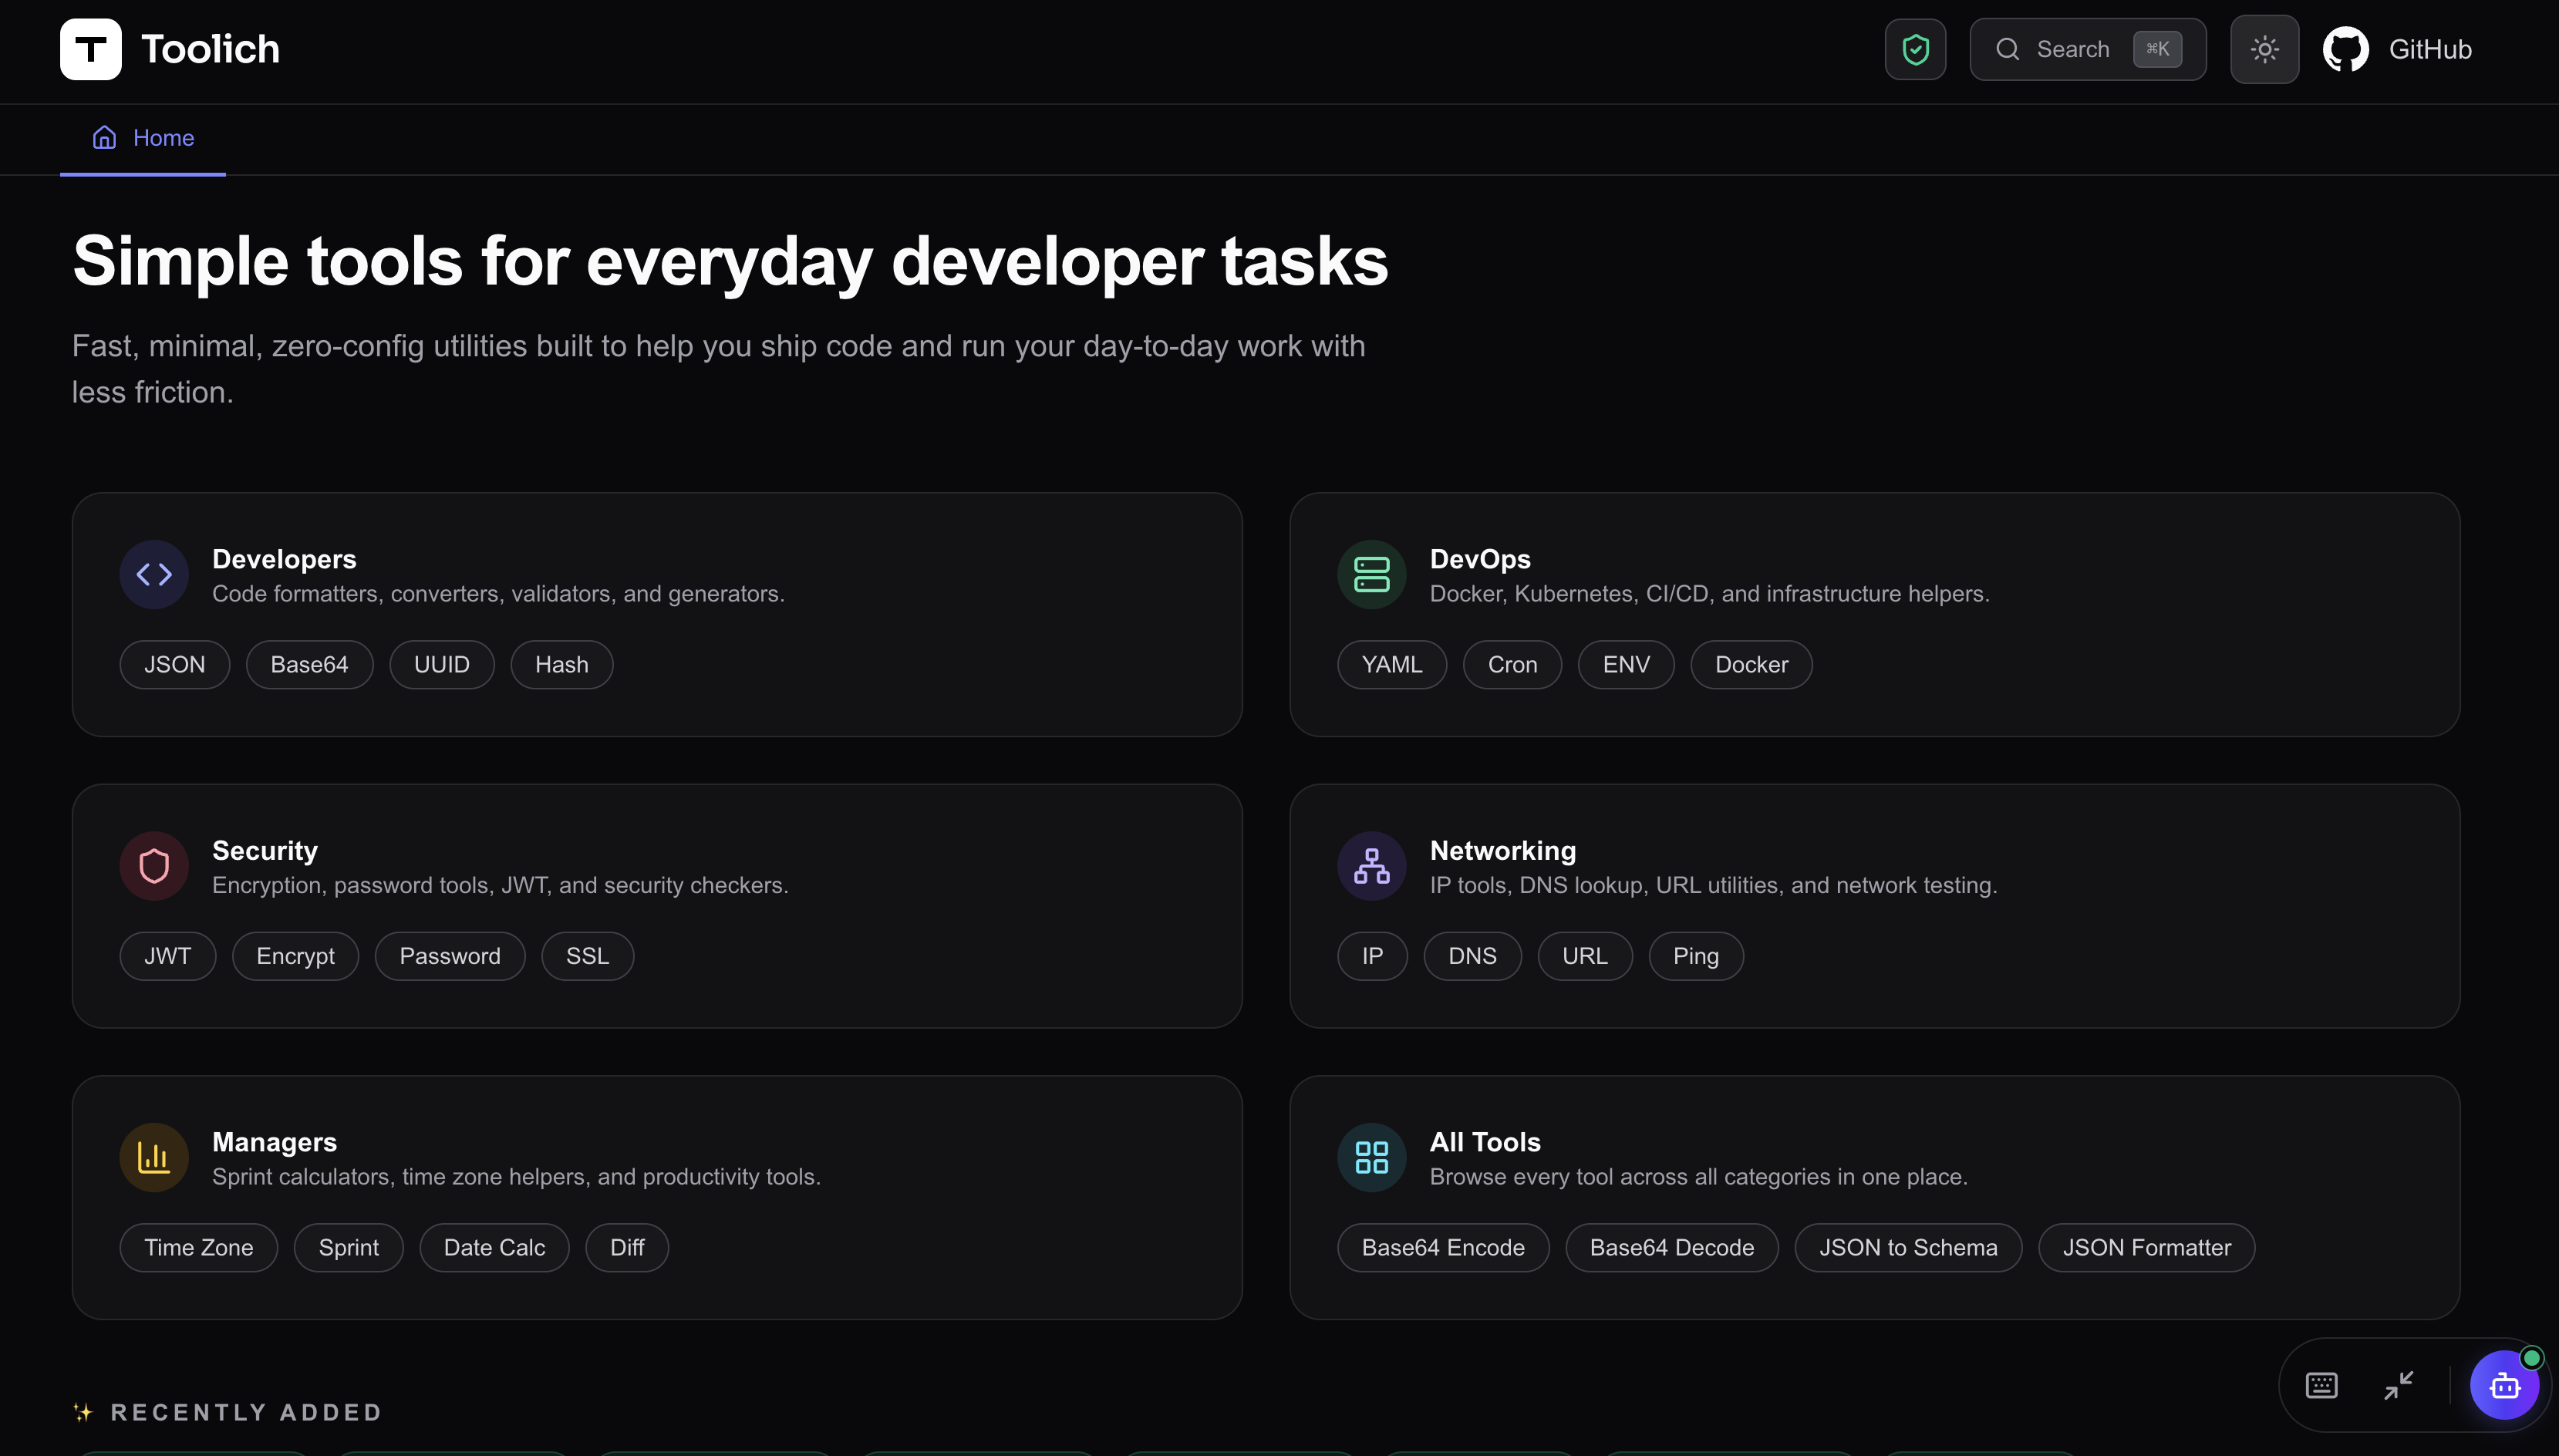Viewport: 2559px width, 1456px height.
Task: Click the All Tools grid icon
Action: click(x=1371, y=1157)
